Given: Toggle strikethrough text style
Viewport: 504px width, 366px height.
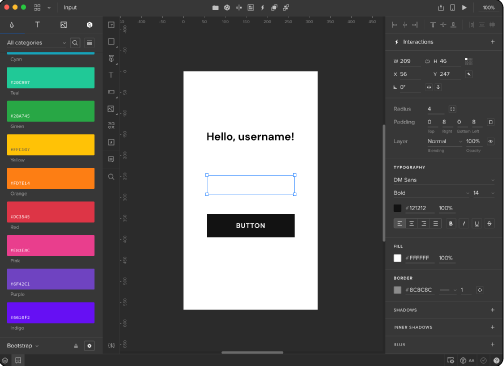Looking at the screenshot, I should [489, 223].
